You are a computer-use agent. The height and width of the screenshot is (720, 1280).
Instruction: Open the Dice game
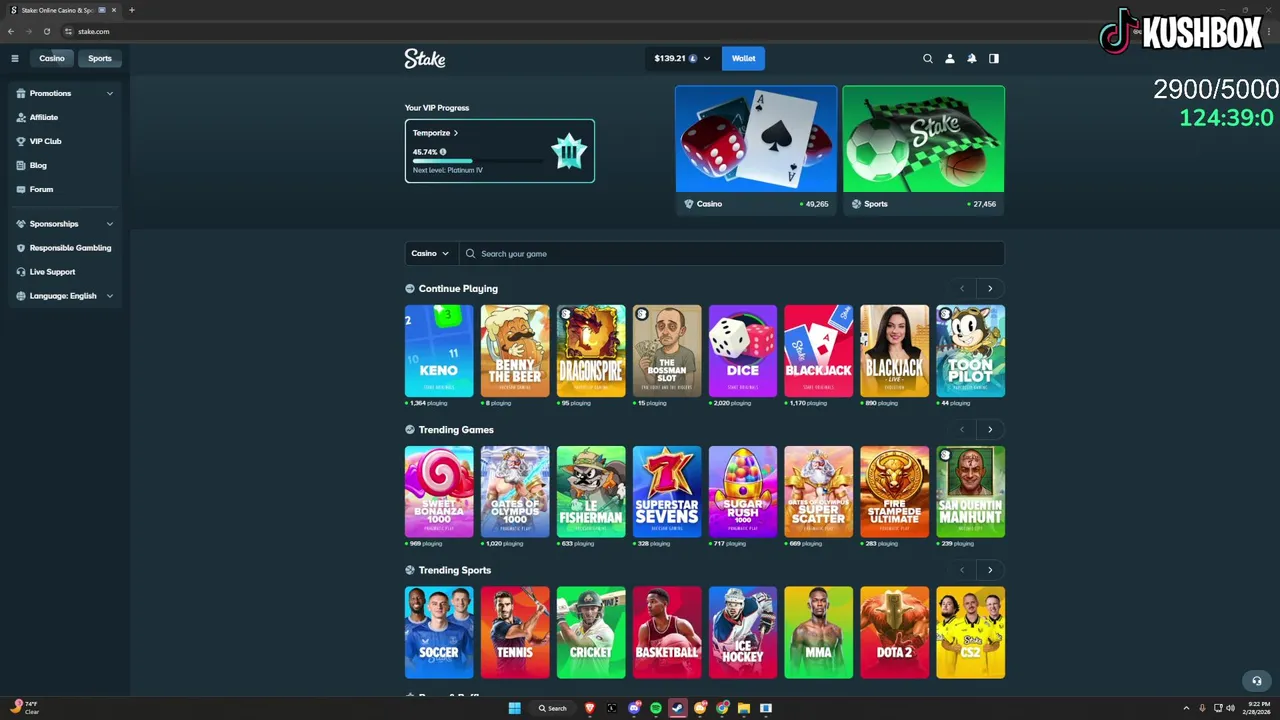[743, 351]
